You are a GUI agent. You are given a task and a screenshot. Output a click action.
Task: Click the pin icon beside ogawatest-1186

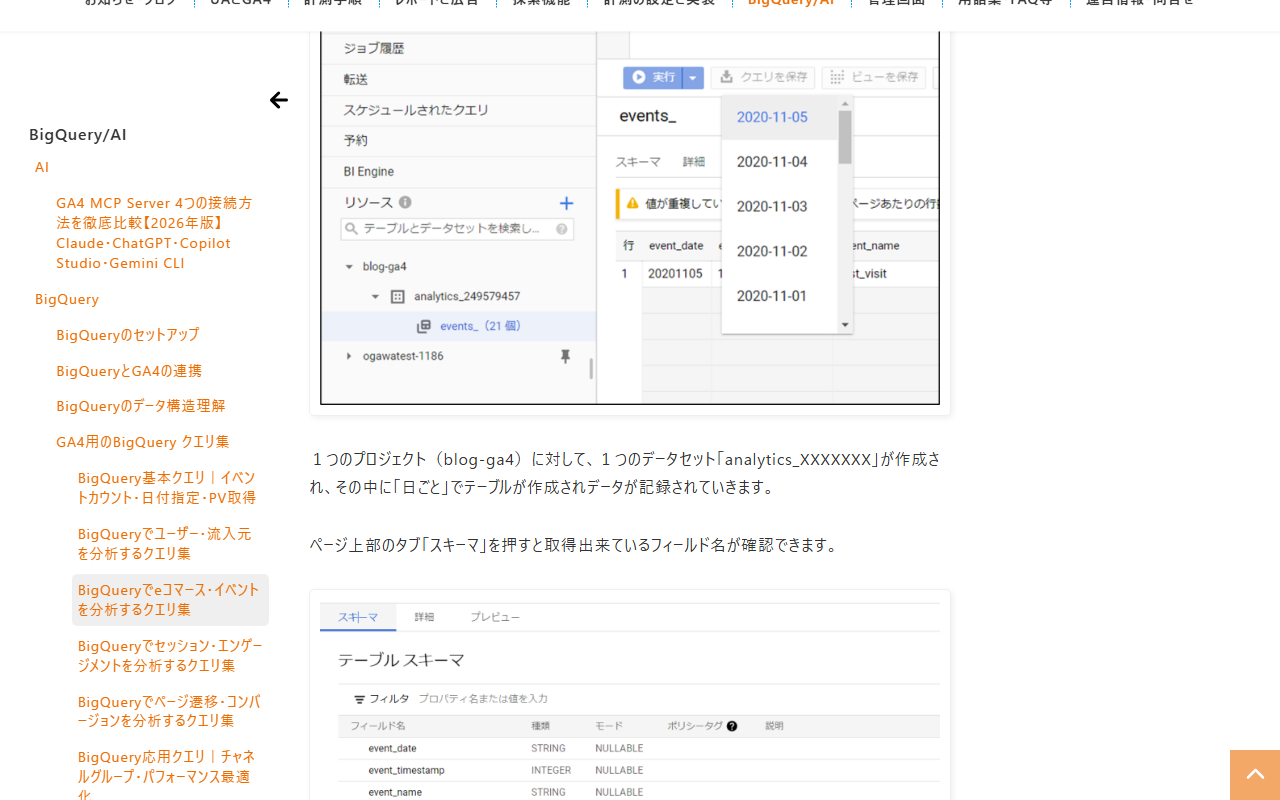click(565, 356)
